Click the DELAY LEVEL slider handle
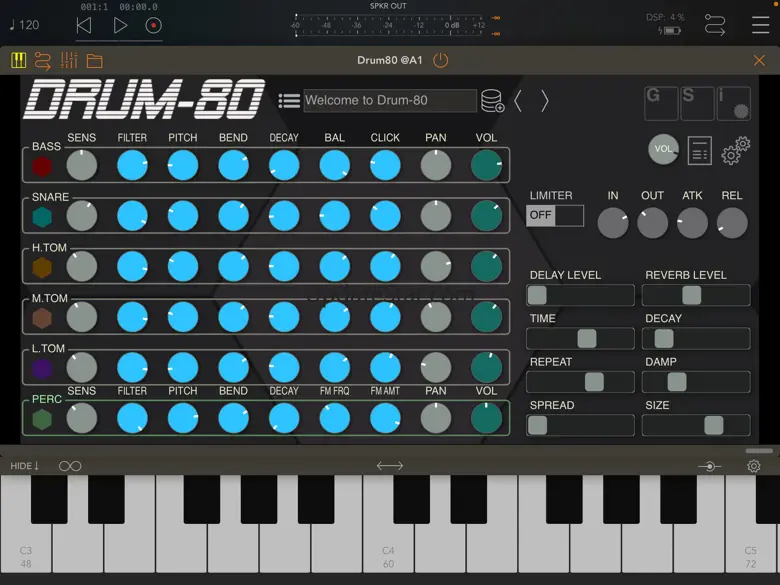The image size is (780, 585). pyautogui.click(x=537, y=295)
